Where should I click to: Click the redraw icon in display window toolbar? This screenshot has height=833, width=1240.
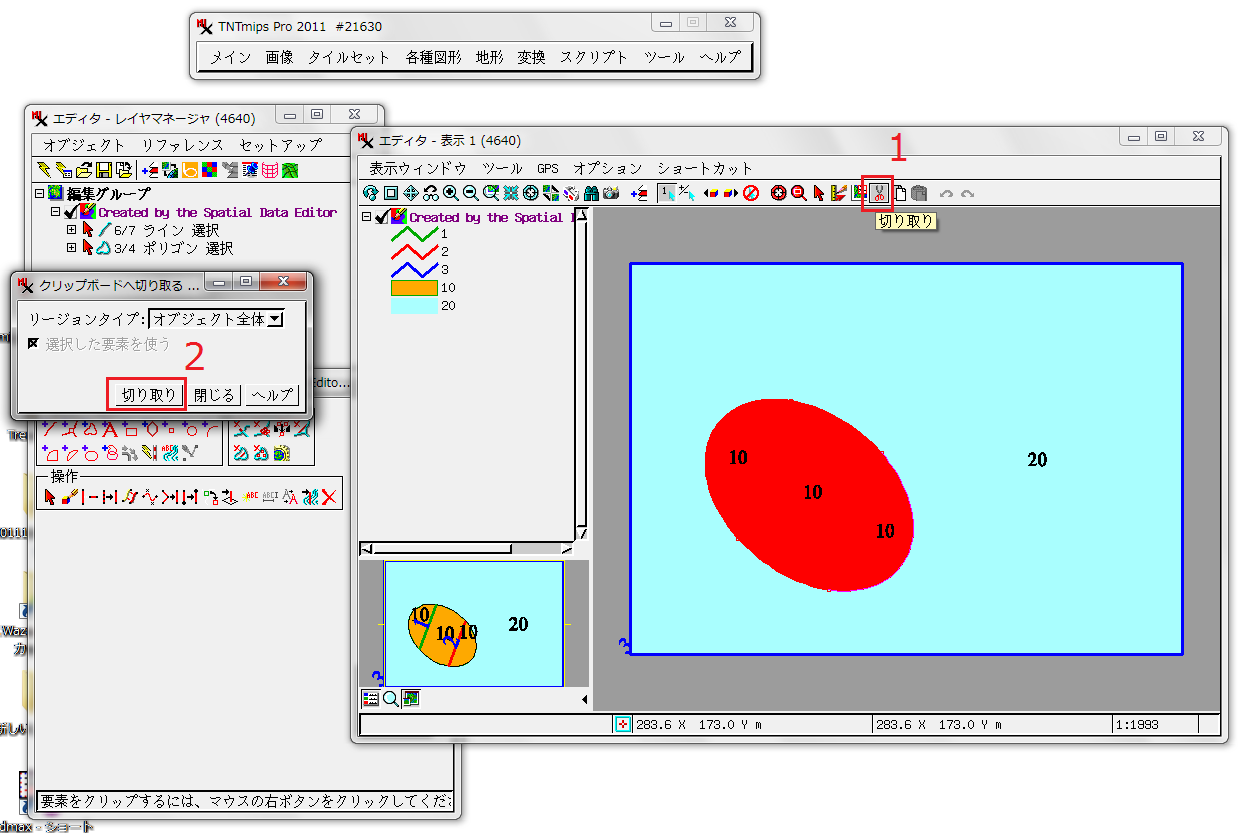[371, 193]
